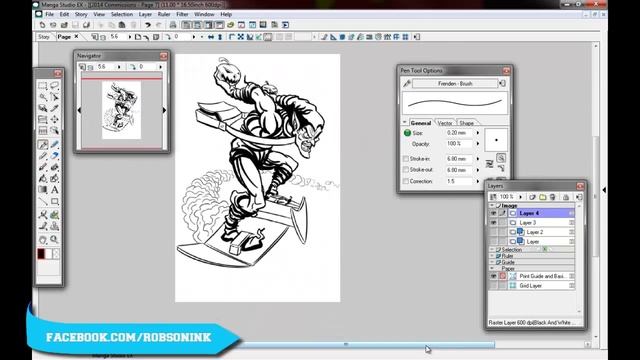Screen dimensions: 640x360
Task: Toggle the Stroke-in checkbox
Action: (406, 159)
